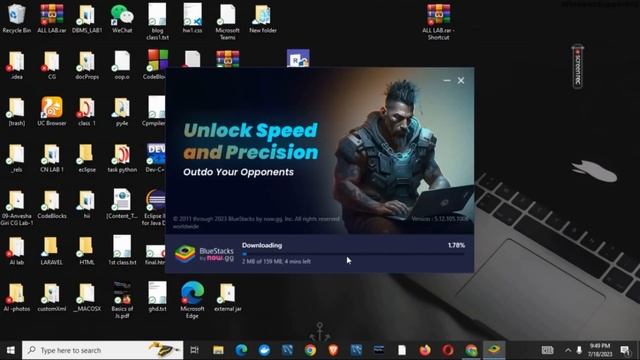Open Task View from the taskbar
The image size is (640, 360).
coord(195,350)
